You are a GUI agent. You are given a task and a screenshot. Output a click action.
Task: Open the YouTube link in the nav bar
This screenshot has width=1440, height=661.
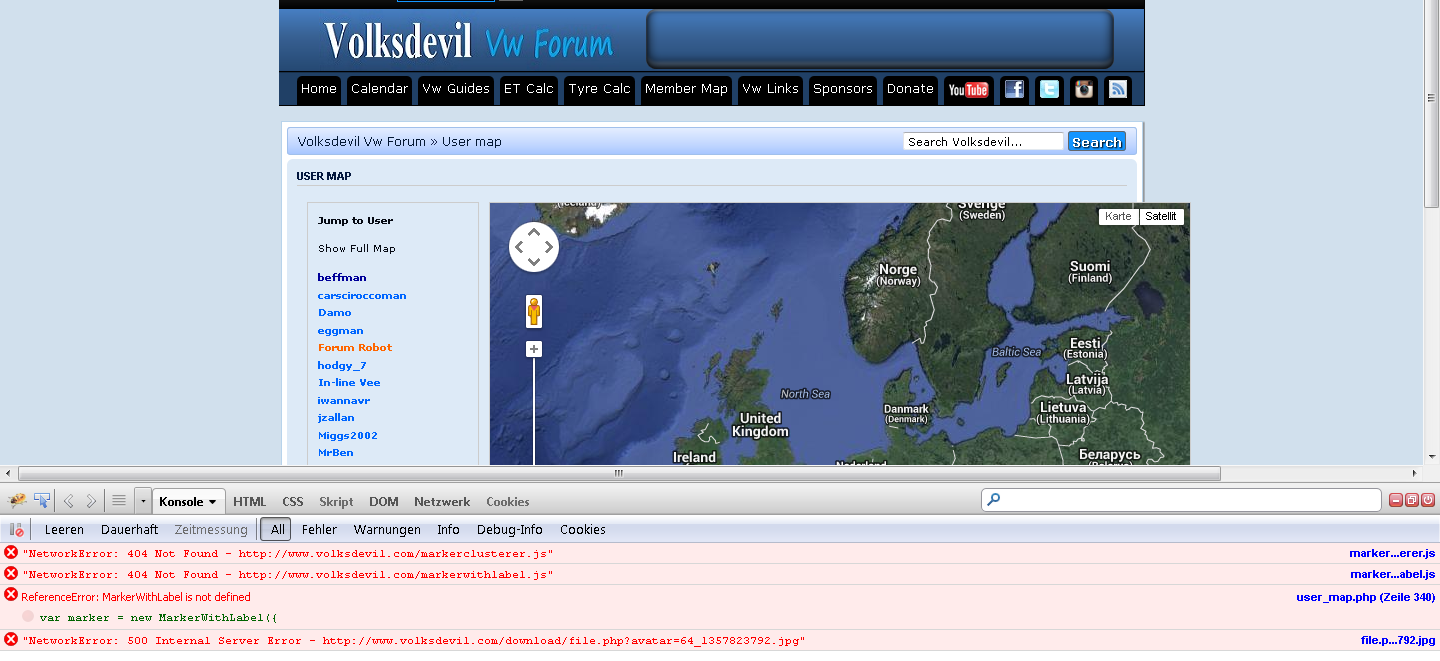tap(967, 90)
